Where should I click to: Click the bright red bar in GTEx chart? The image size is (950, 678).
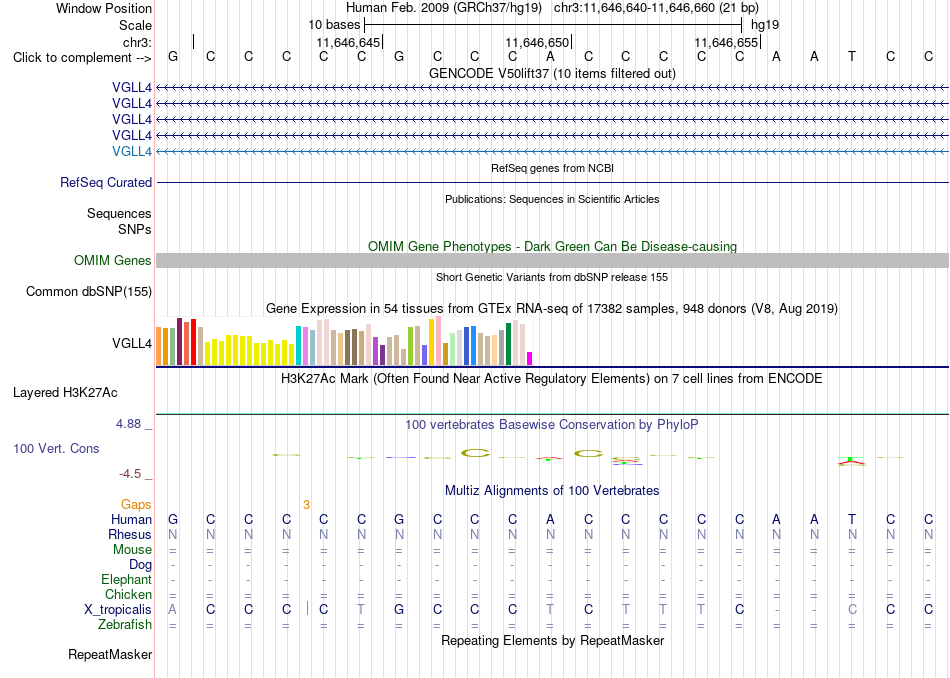point(193,342)
